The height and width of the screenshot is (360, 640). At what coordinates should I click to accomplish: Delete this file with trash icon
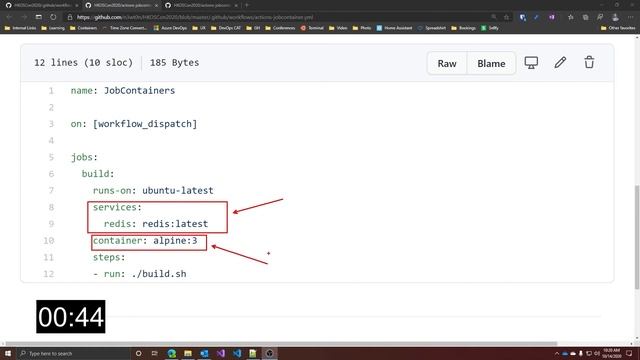click(589, 62)
